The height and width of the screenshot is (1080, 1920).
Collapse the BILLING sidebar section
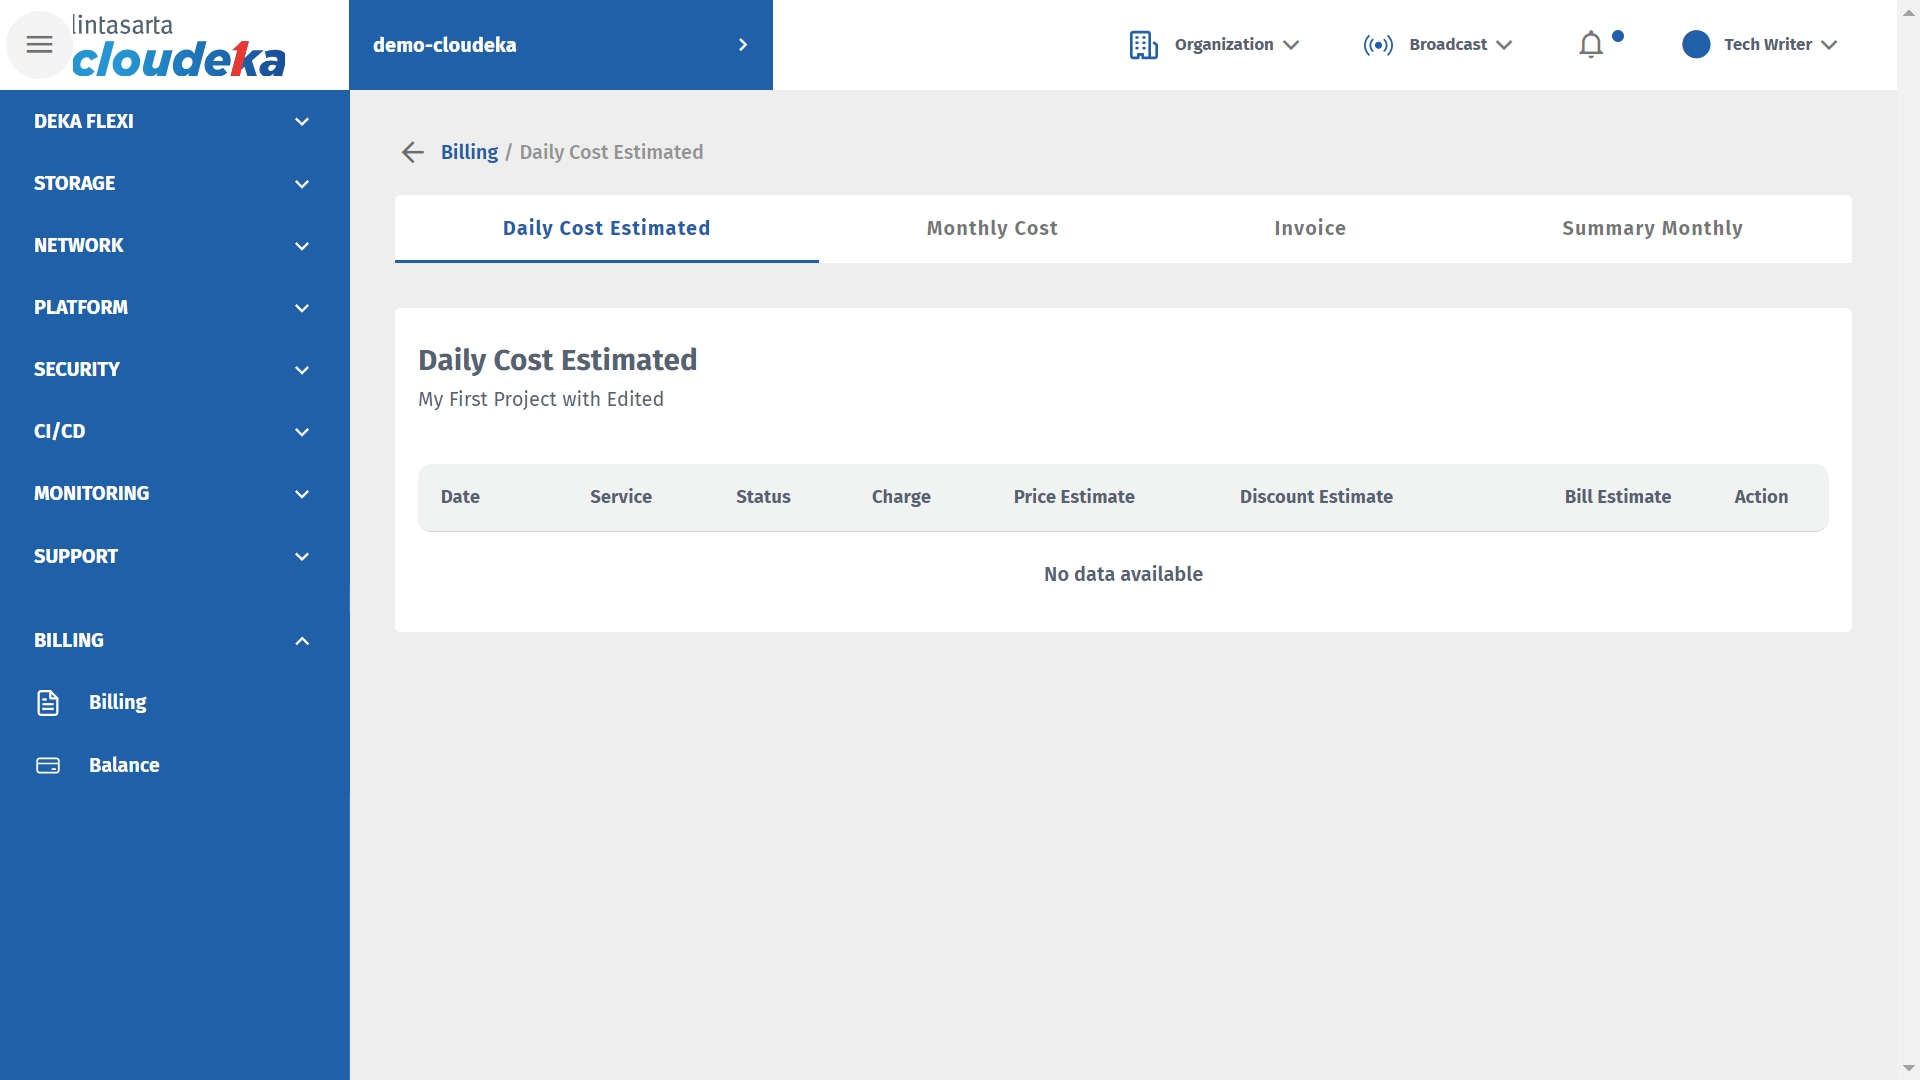pos(172,640)
